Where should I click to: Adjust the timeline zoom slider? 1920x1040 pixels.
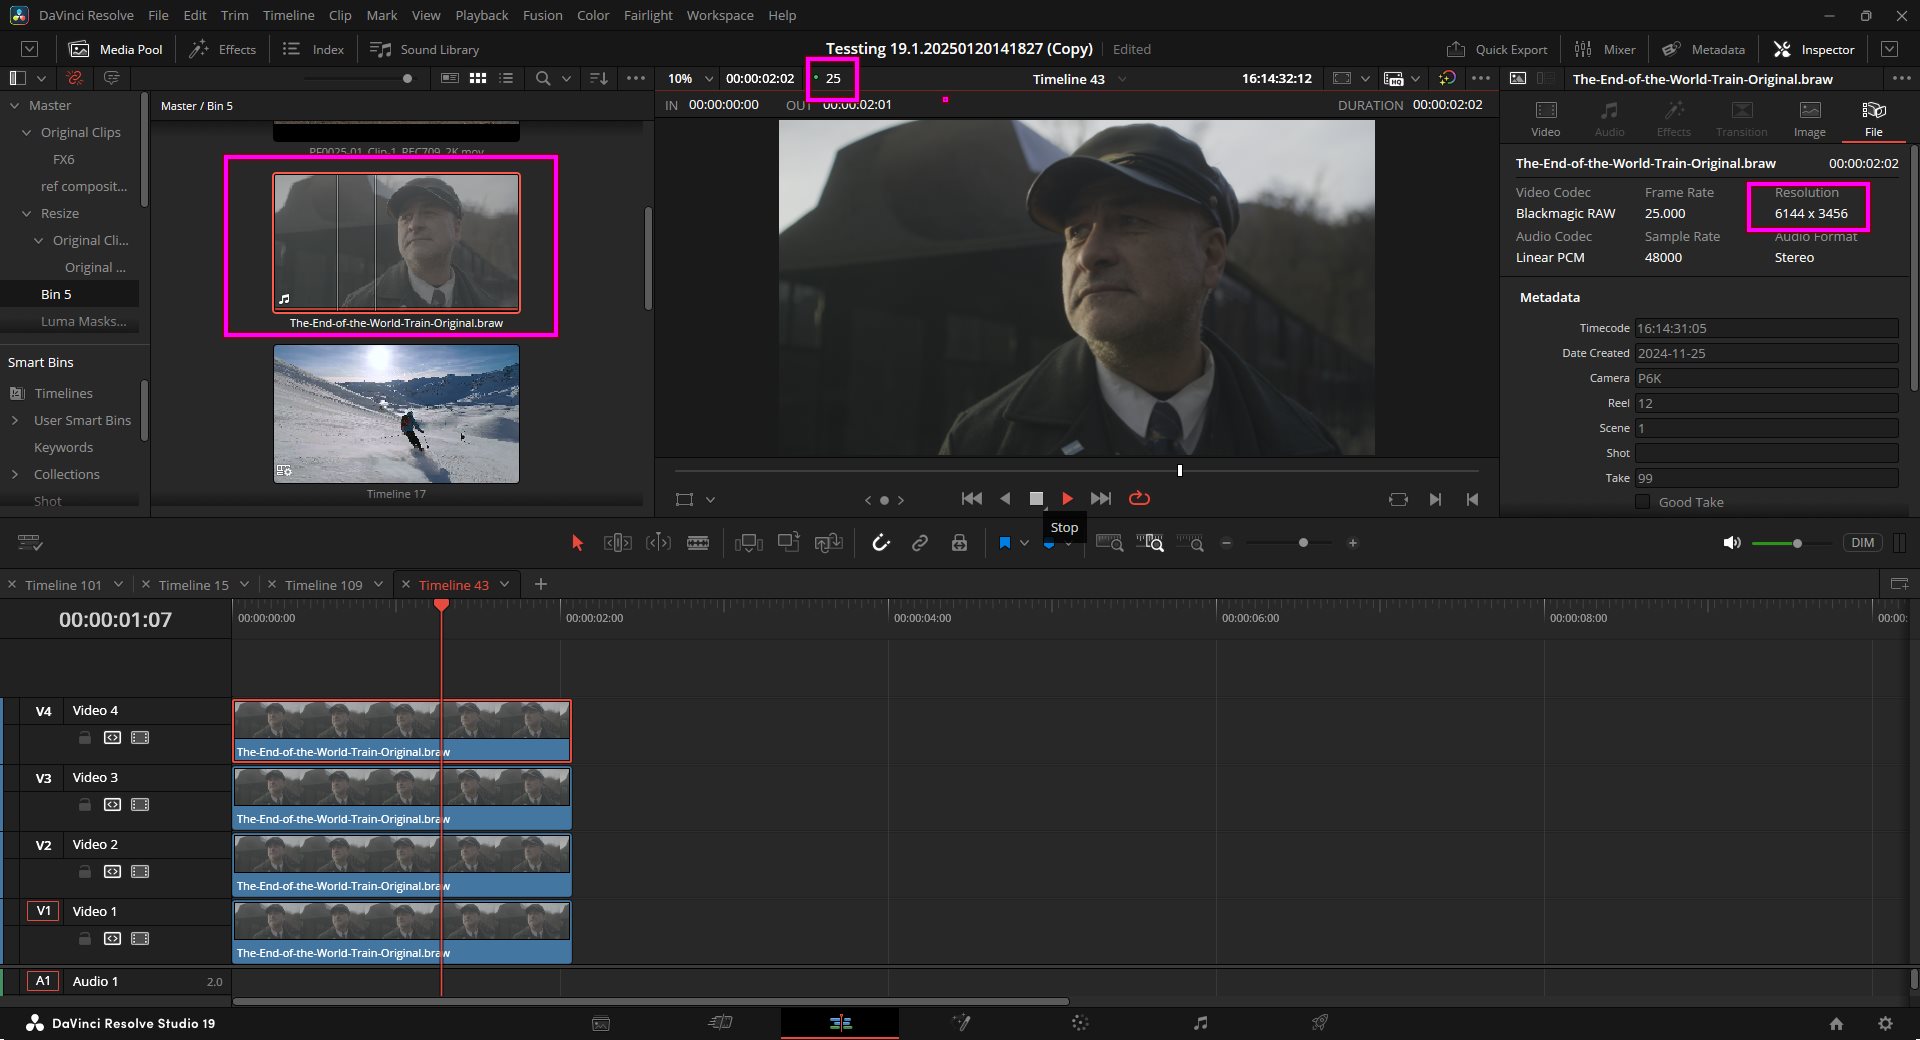1303,543
